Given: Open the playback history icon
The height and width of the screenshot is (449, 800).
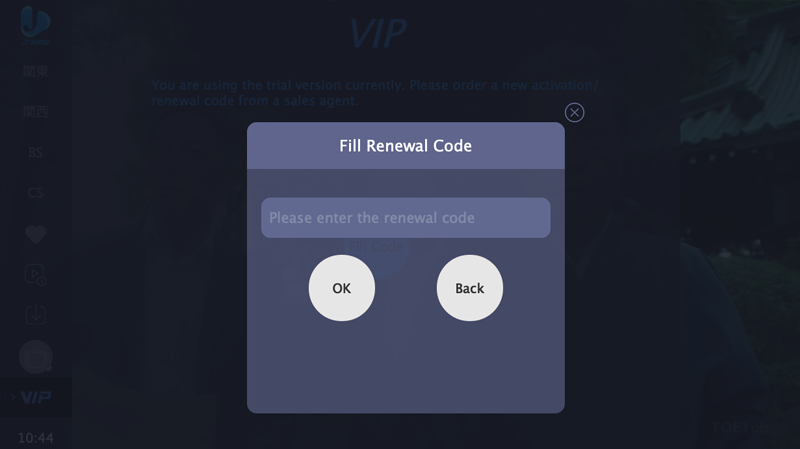Looking at the screenshot, I should click(x=35, y=274).
